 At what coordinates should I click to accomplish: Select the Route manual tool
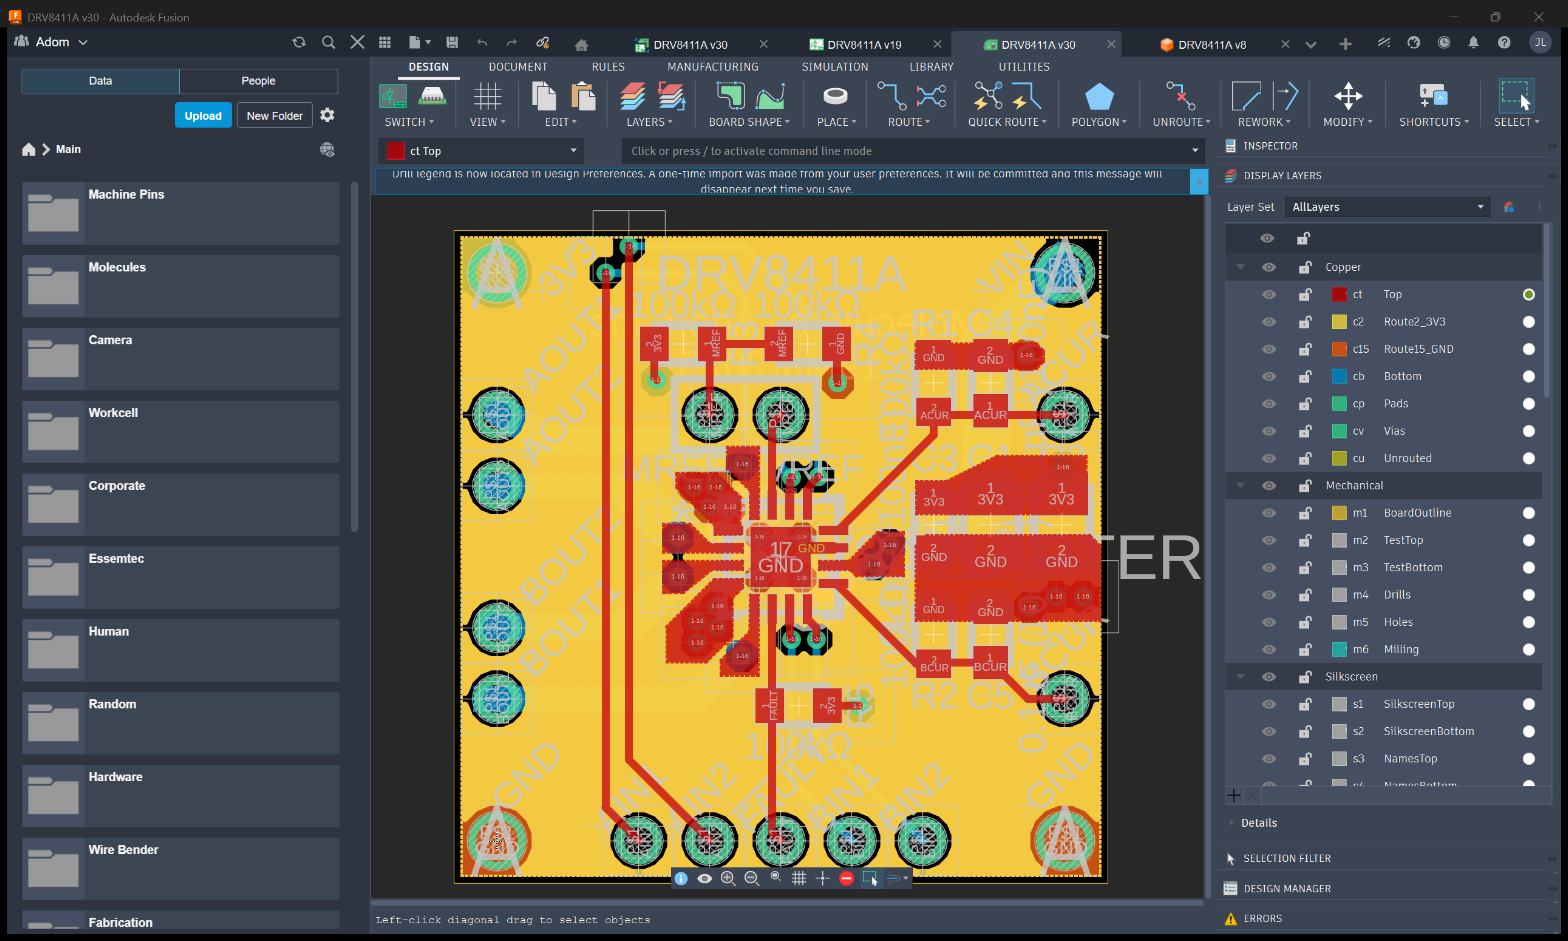[x=892, y=96]
